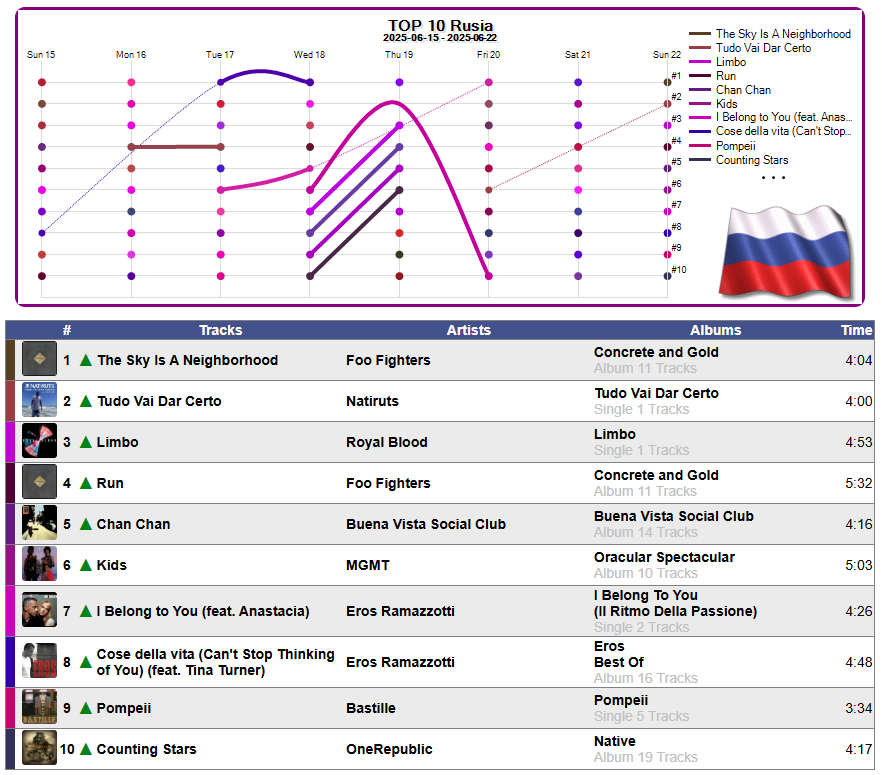Click the I Belong to You cover thumbnail

click(39, 610)
